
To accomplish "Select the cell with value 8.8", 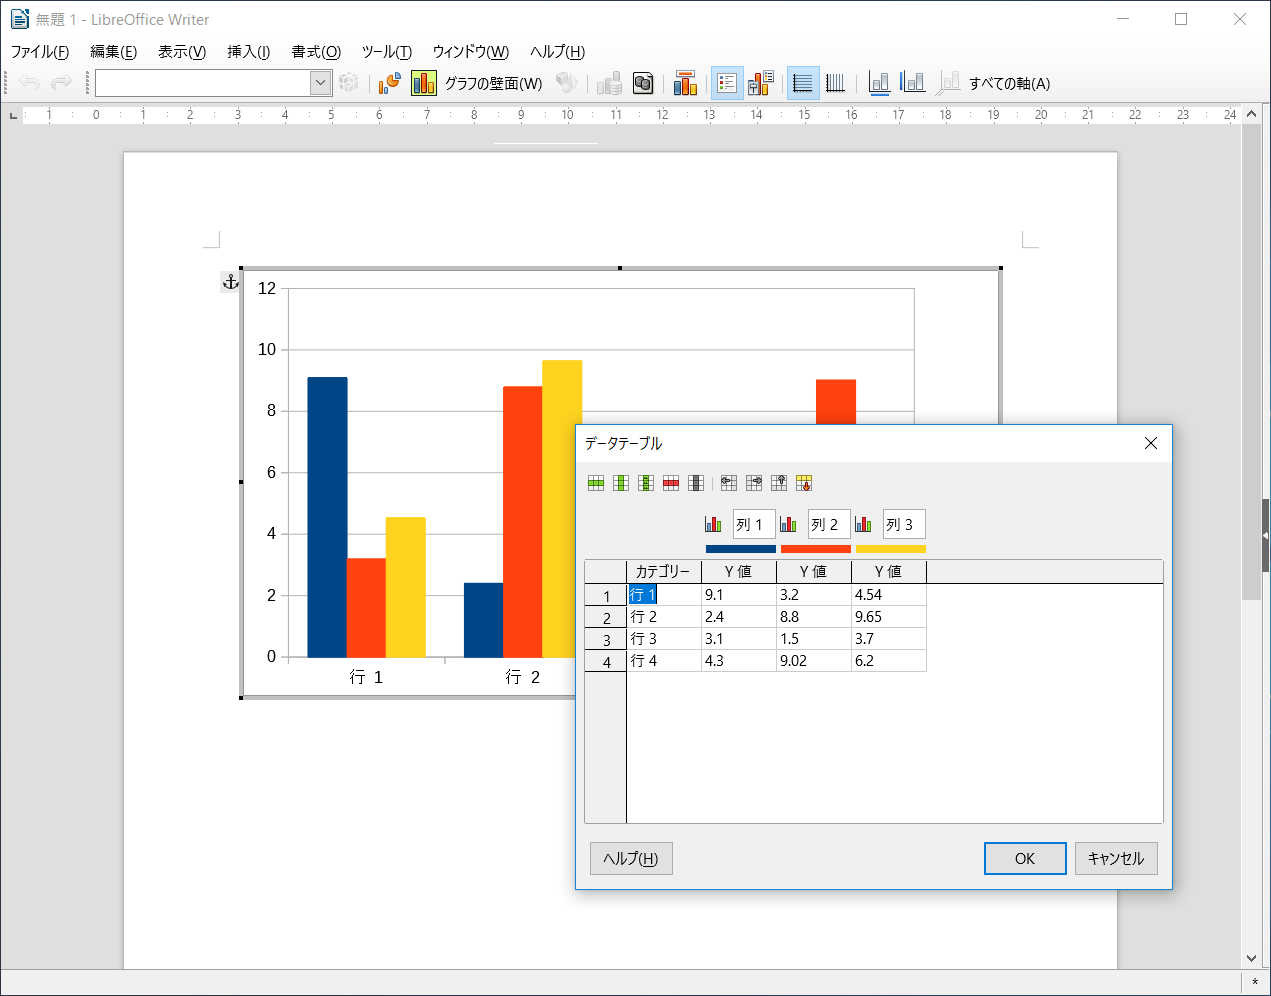I will click(x=814, y=617).
